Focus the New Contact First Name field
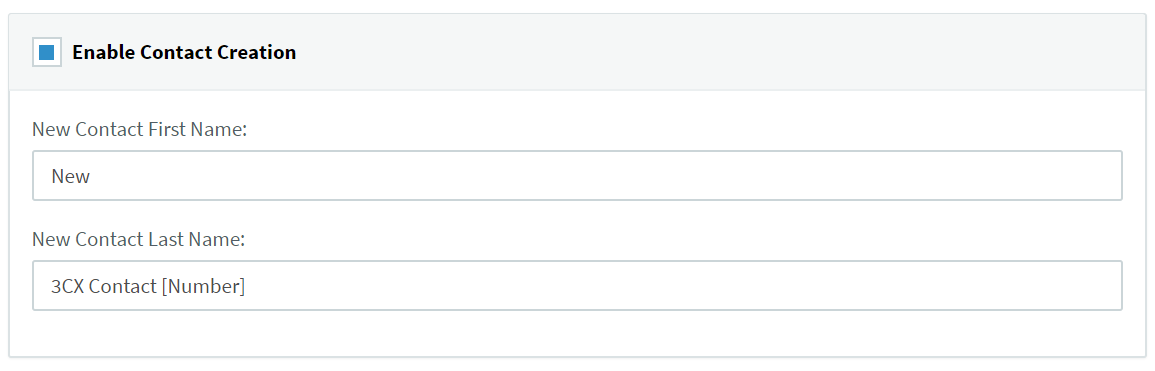 point(577,176)
